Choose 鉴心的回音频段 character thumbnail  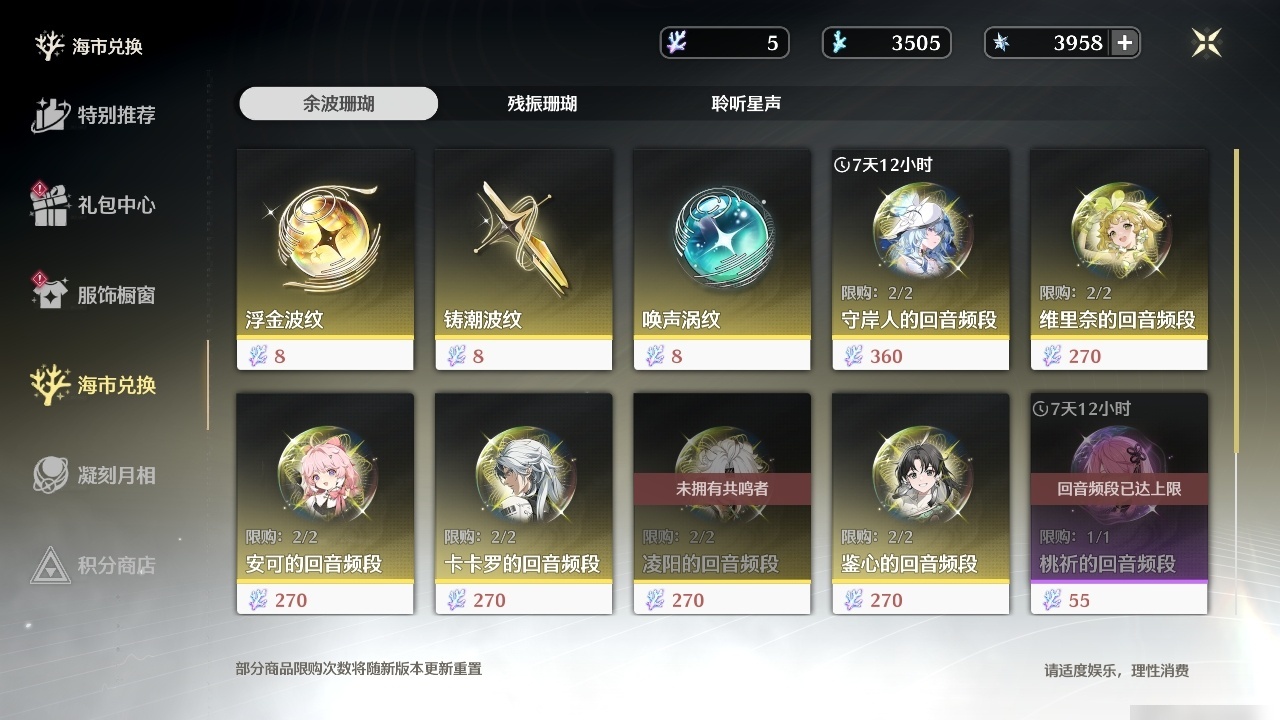(x=920, y=471)
